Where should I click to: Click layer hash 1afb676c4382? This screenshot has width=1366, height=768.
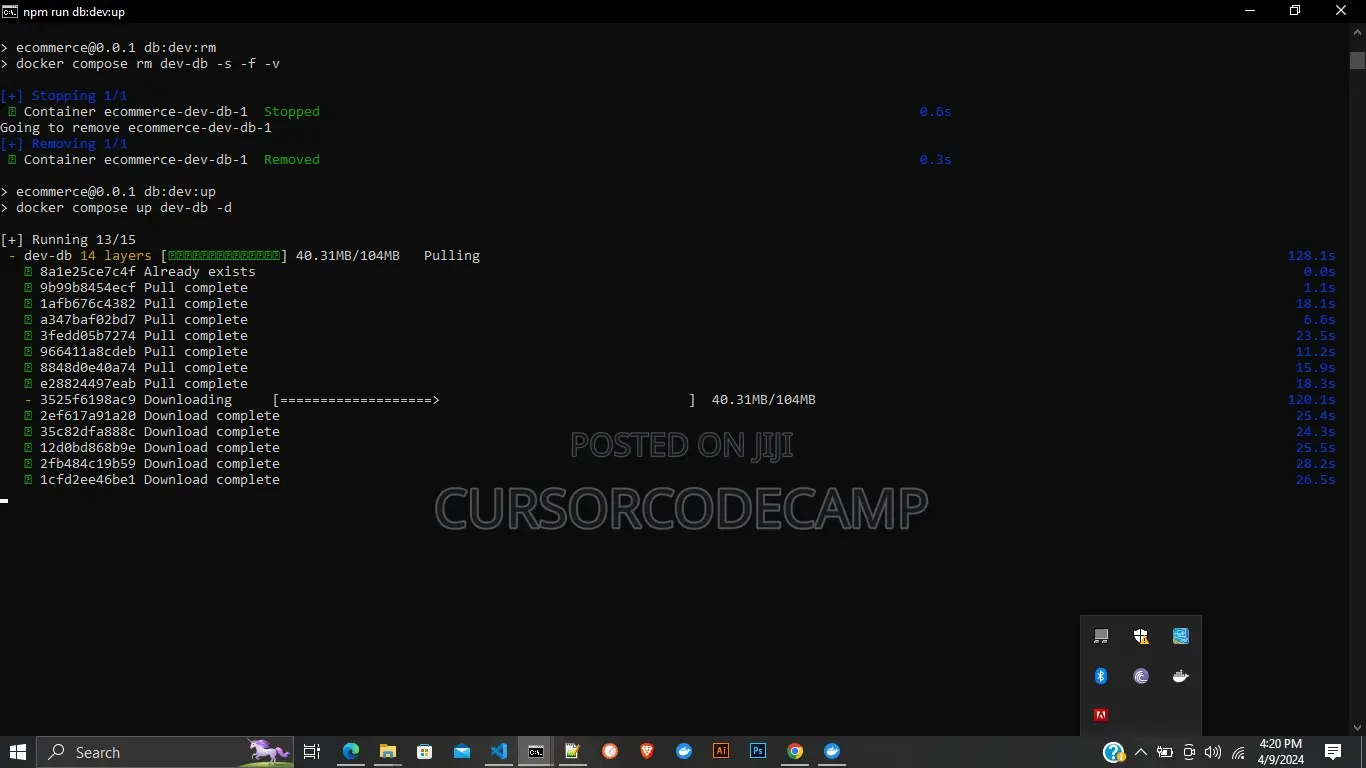tap(88, 304)
